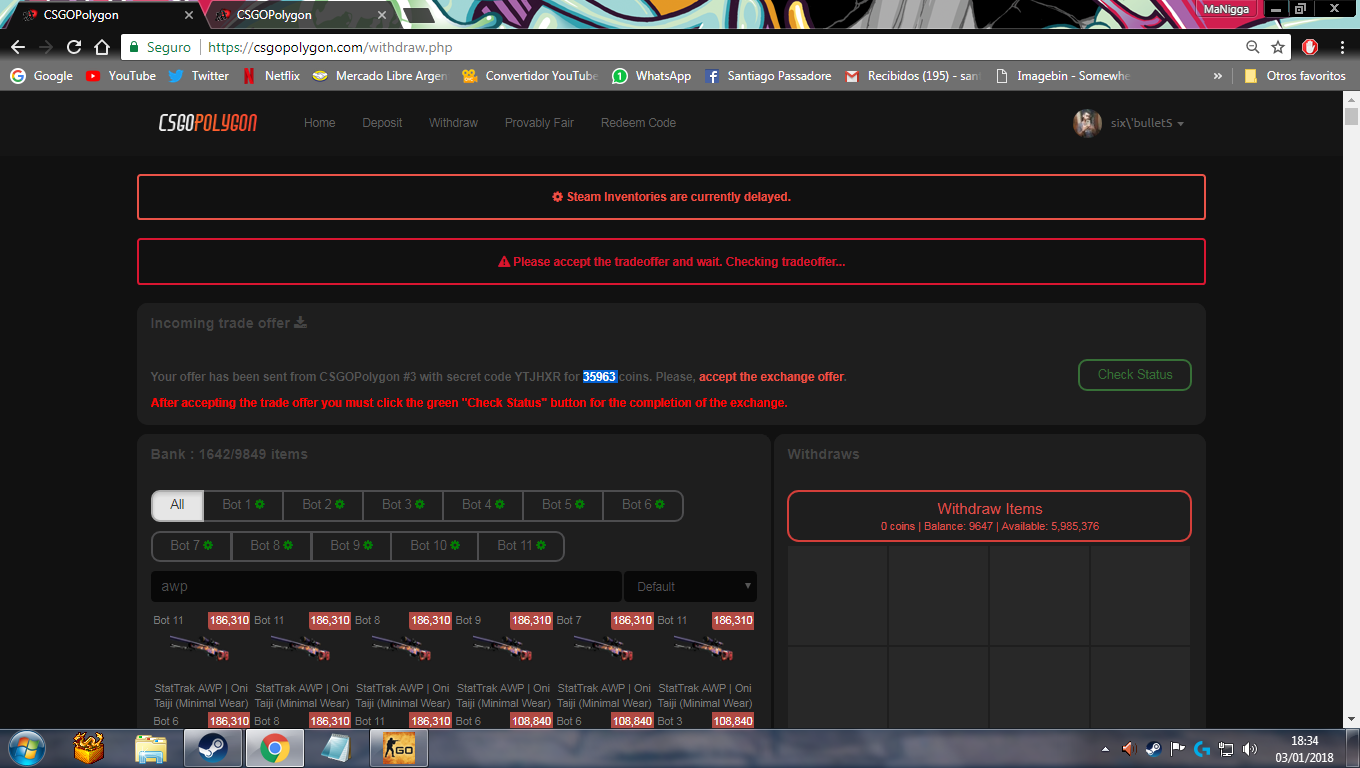Filter by Bot 8

271,546
